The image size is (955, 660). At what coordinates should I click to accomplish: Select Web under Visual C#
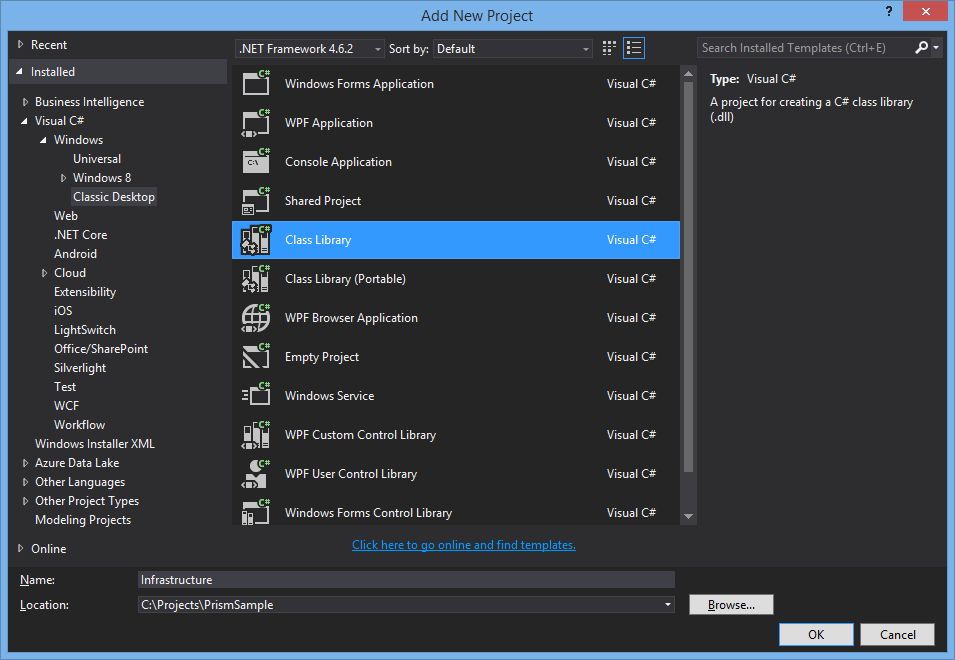[66, 216]
